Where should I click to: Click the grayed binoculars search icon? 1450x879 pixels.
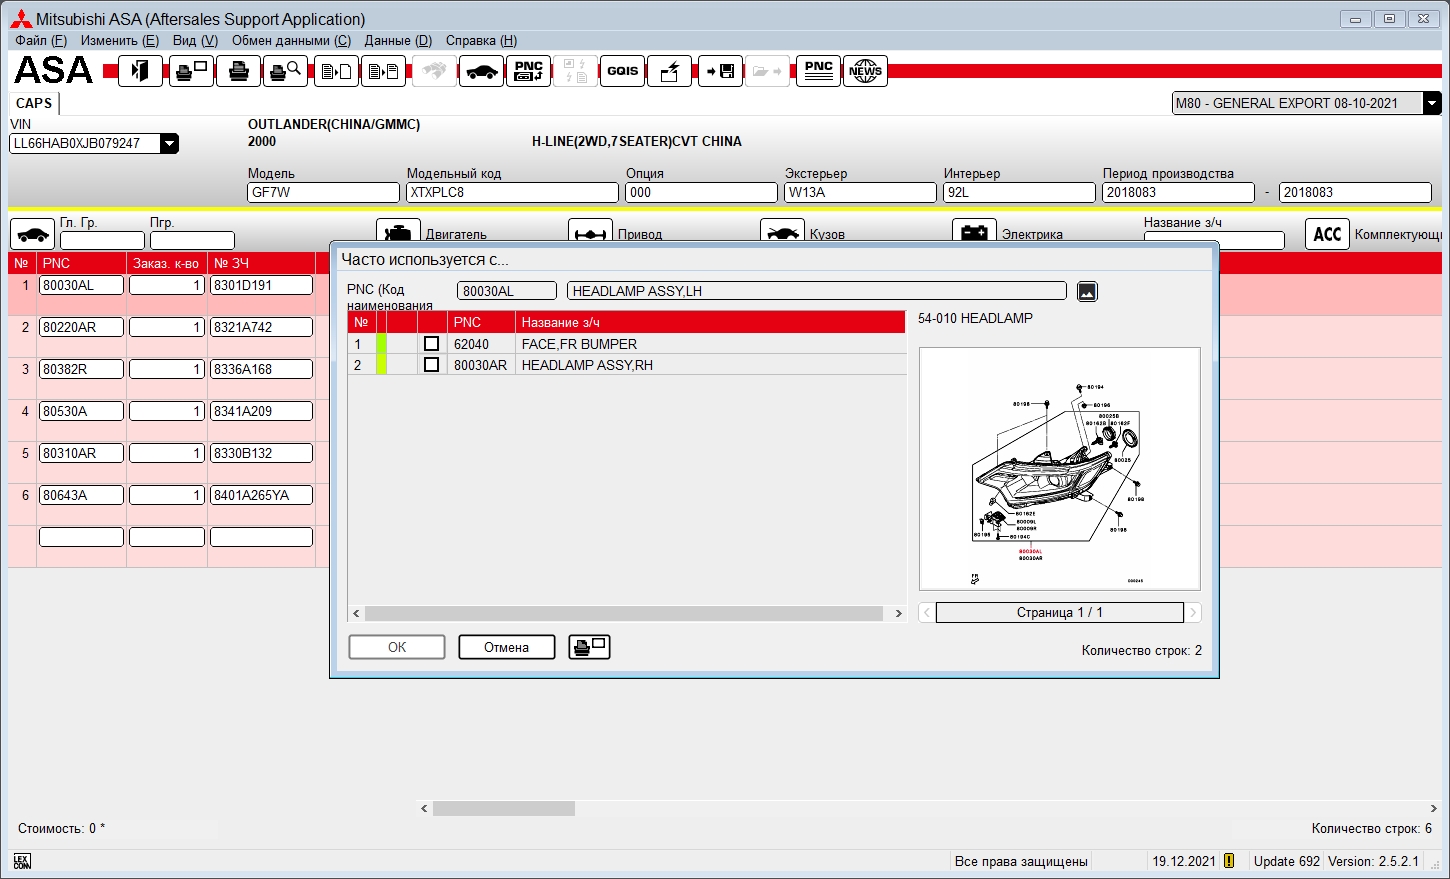pos(434,71)
